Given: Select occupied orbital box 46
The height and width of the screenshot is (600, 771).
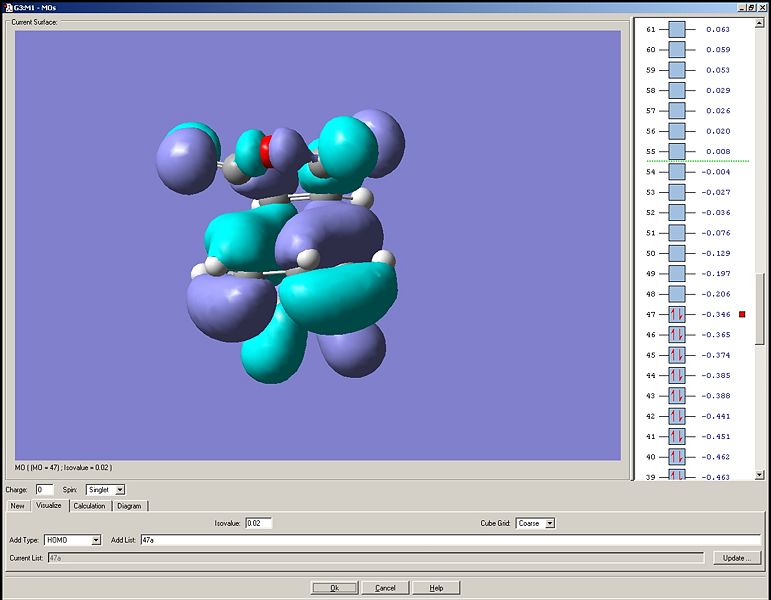Looking at the screenshot, I should (x=677, y=334).
